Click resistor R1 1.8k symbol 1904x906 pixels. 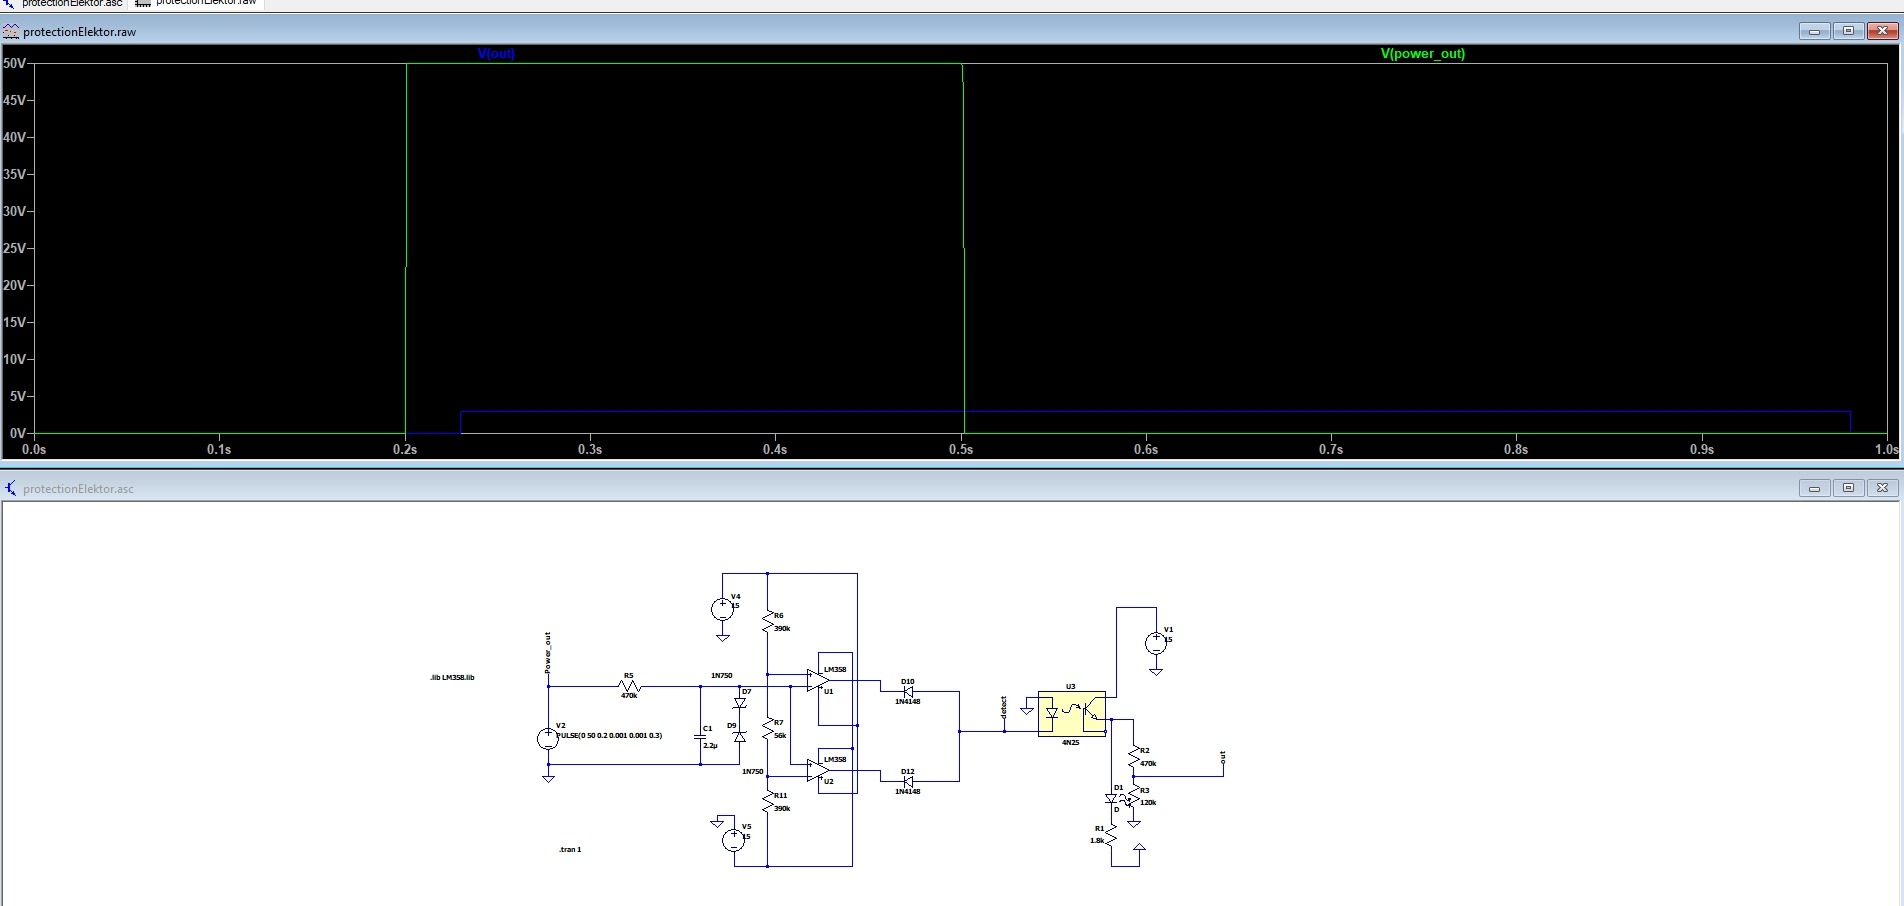click(x=1111, y=835)
